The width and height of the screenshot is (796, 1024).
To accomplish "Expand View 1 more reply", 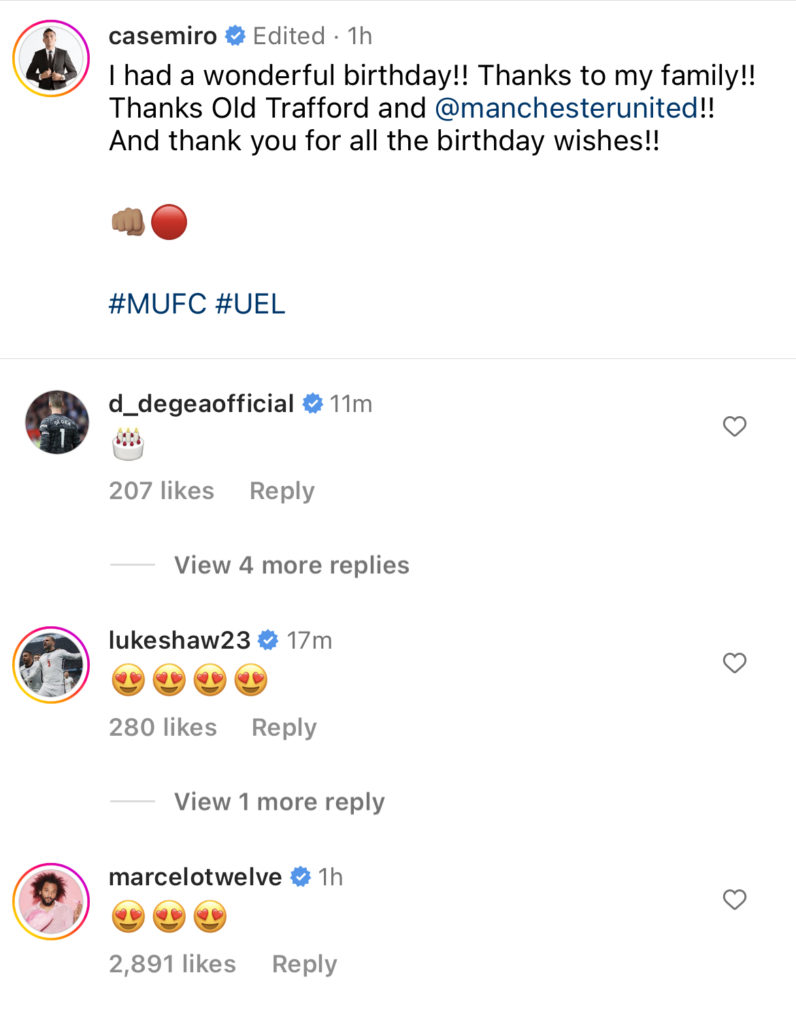I will click(x=279, y=802).
